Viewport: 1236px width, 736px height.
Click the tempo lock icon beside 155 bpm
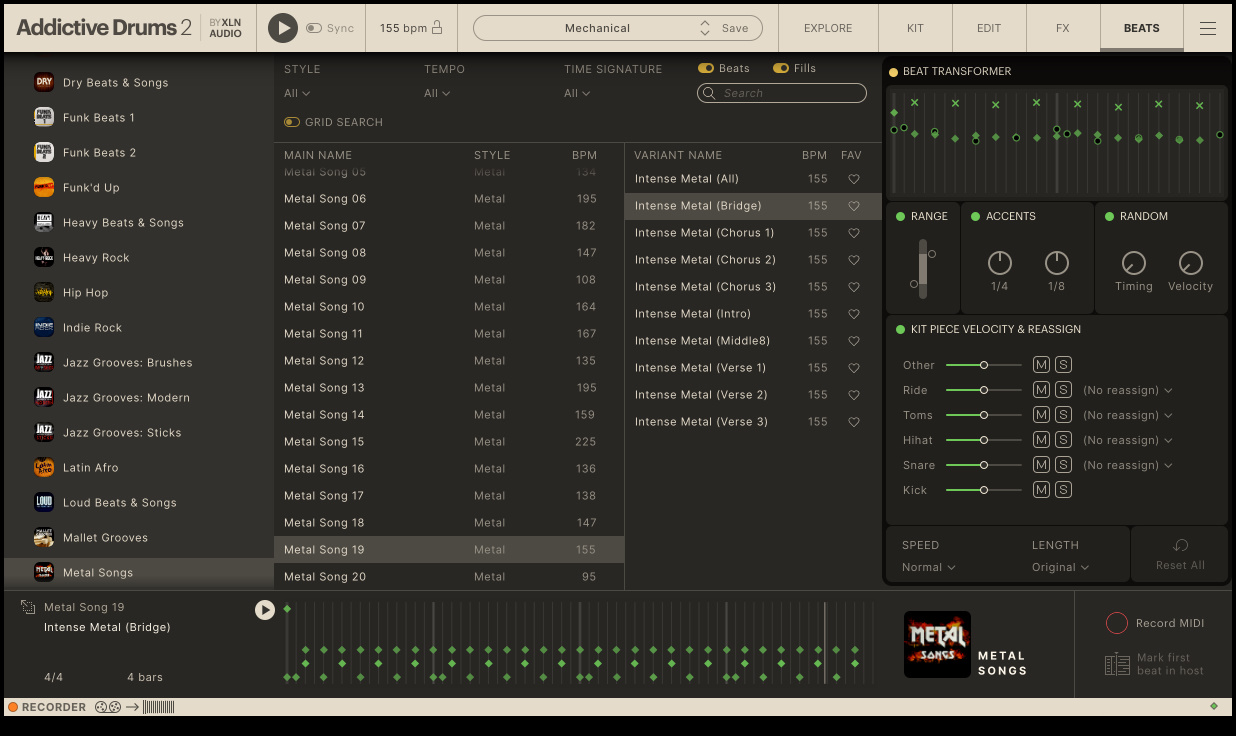click(x=437, y=28)
